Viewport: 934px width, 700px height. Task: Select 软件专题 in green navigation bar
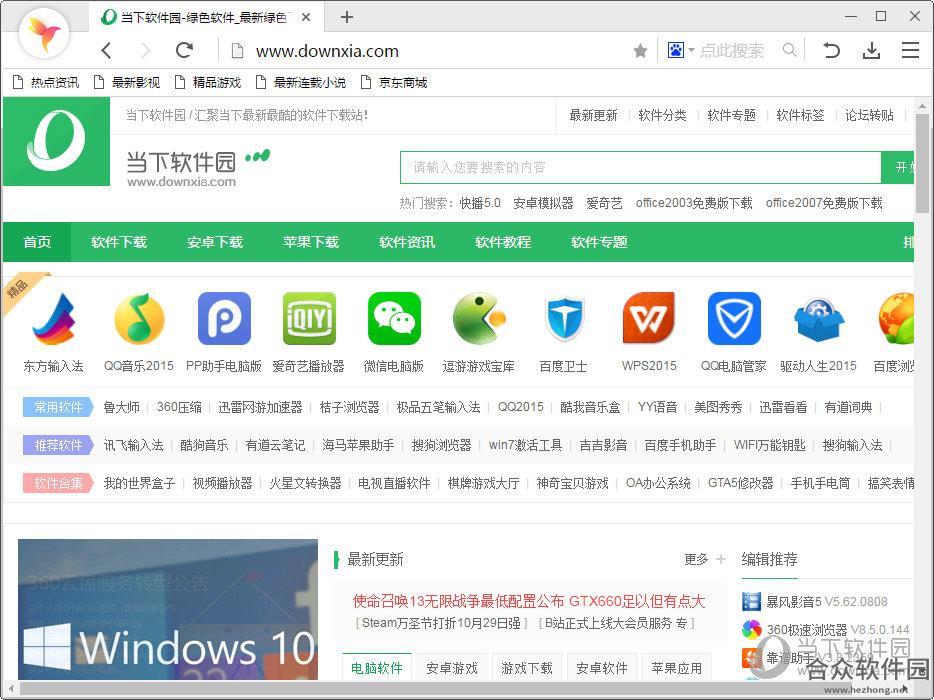point(599,242)
